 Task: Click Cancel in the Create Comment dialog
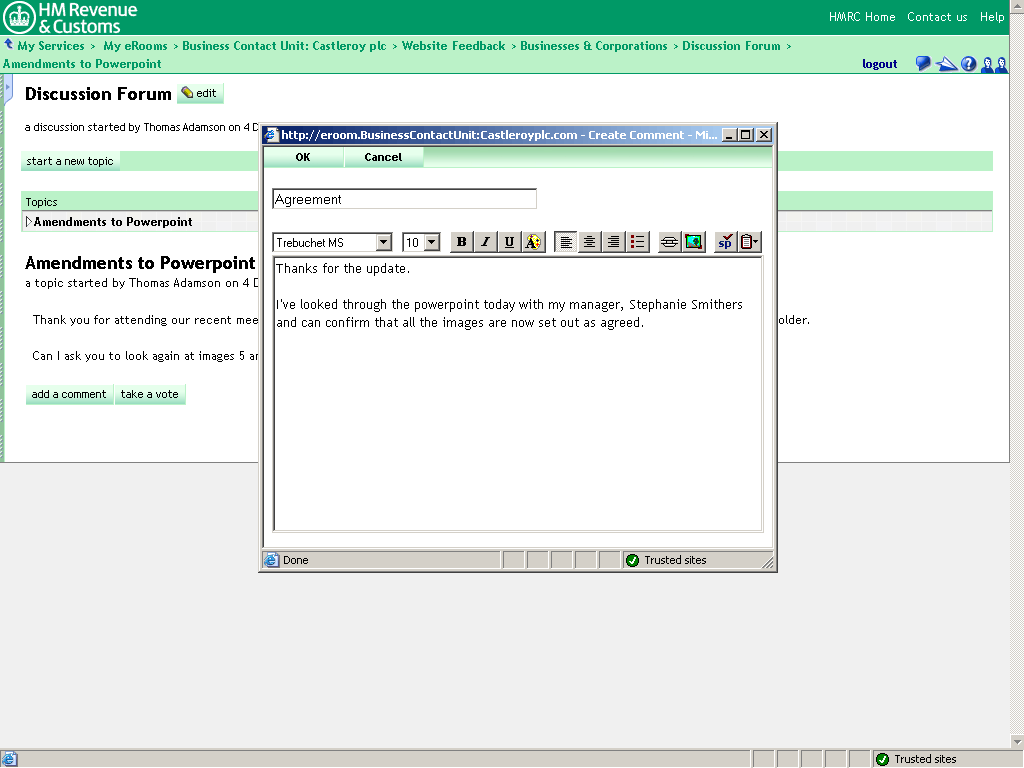[383, 157]
